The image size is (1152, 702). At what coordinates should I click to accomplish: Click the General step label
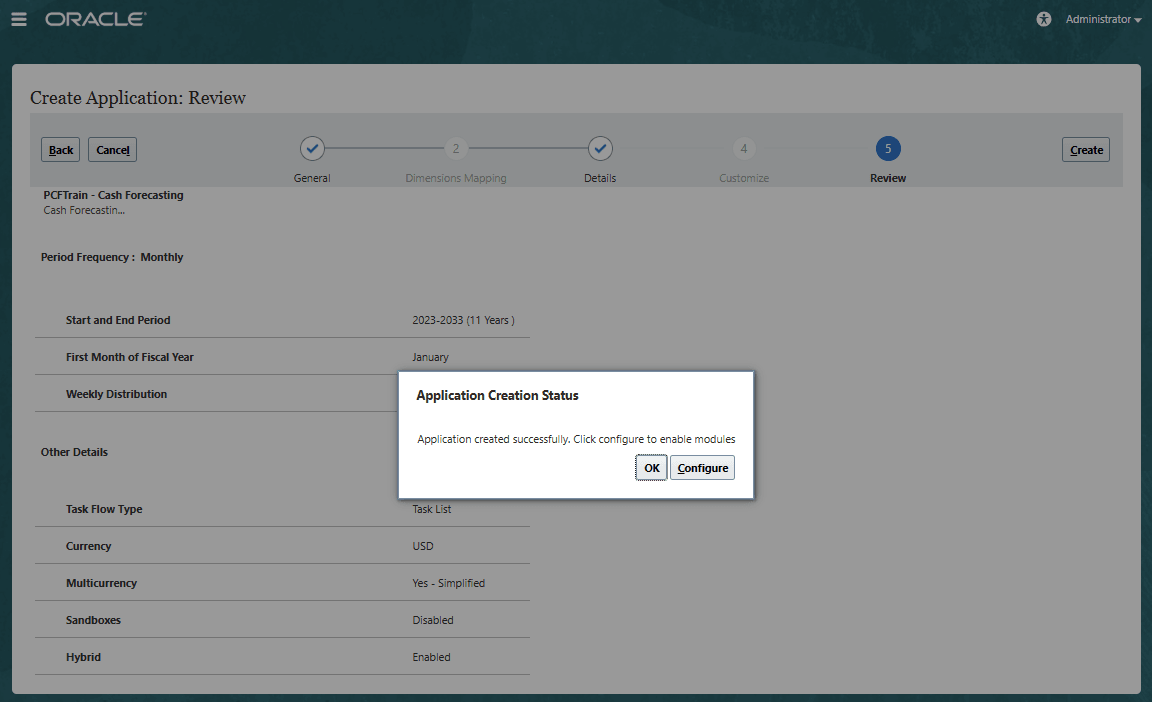(x=312, y=178)
